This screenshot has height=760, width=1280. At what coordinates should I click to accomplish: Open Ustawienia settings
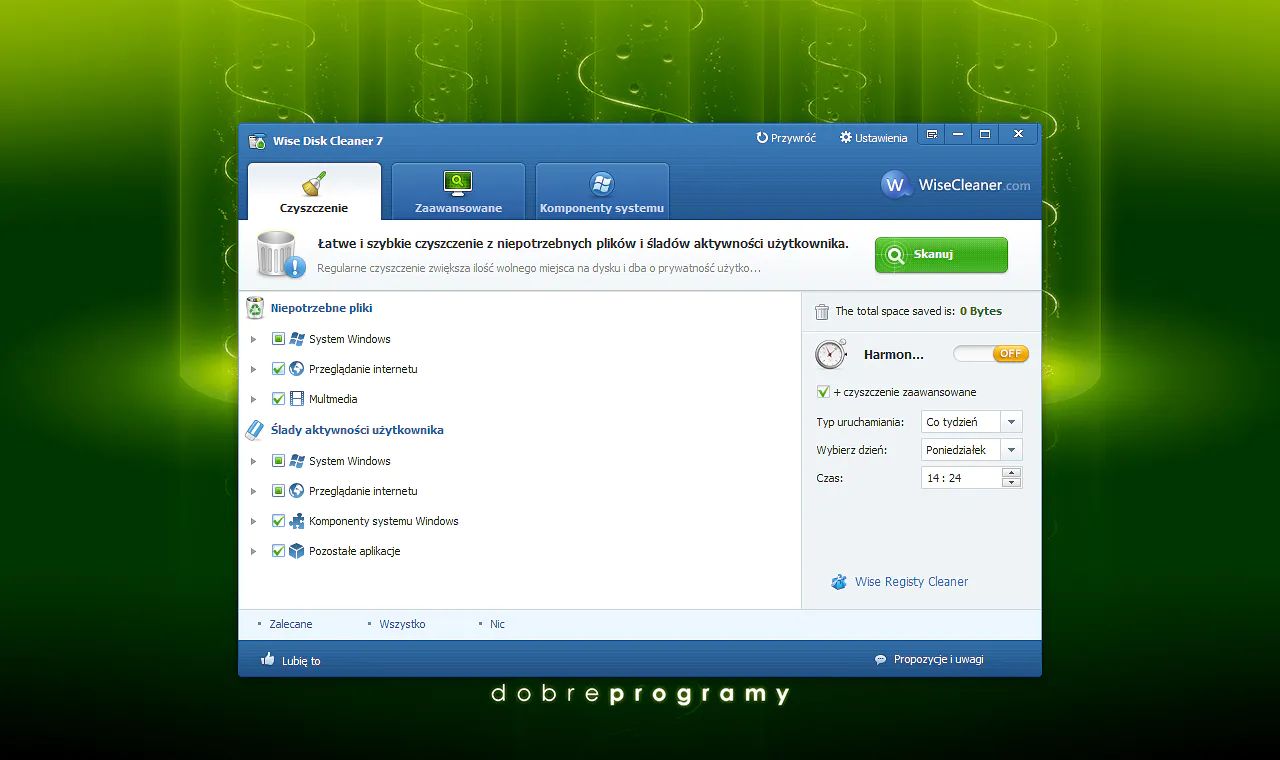874,138
